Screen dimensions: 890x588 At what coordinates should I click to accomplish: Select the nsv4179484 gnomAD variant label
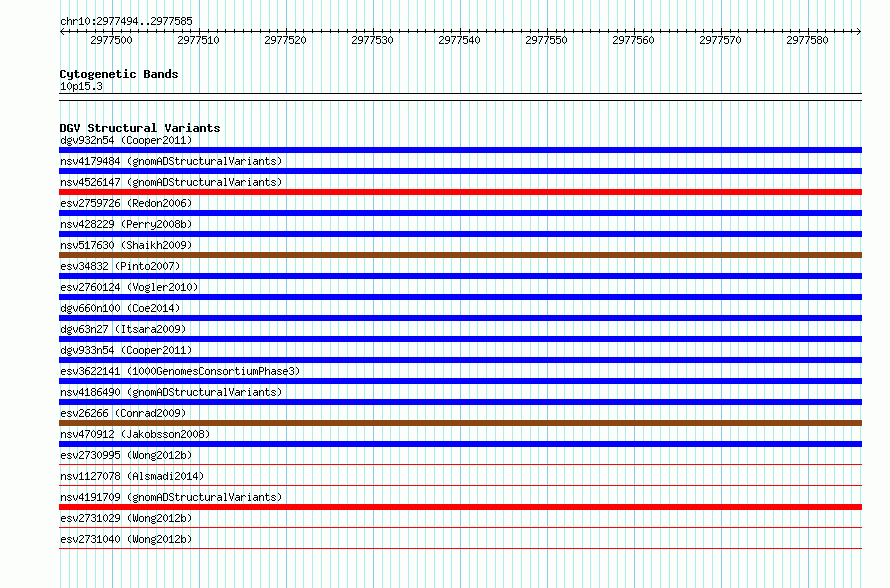(171, 161)
